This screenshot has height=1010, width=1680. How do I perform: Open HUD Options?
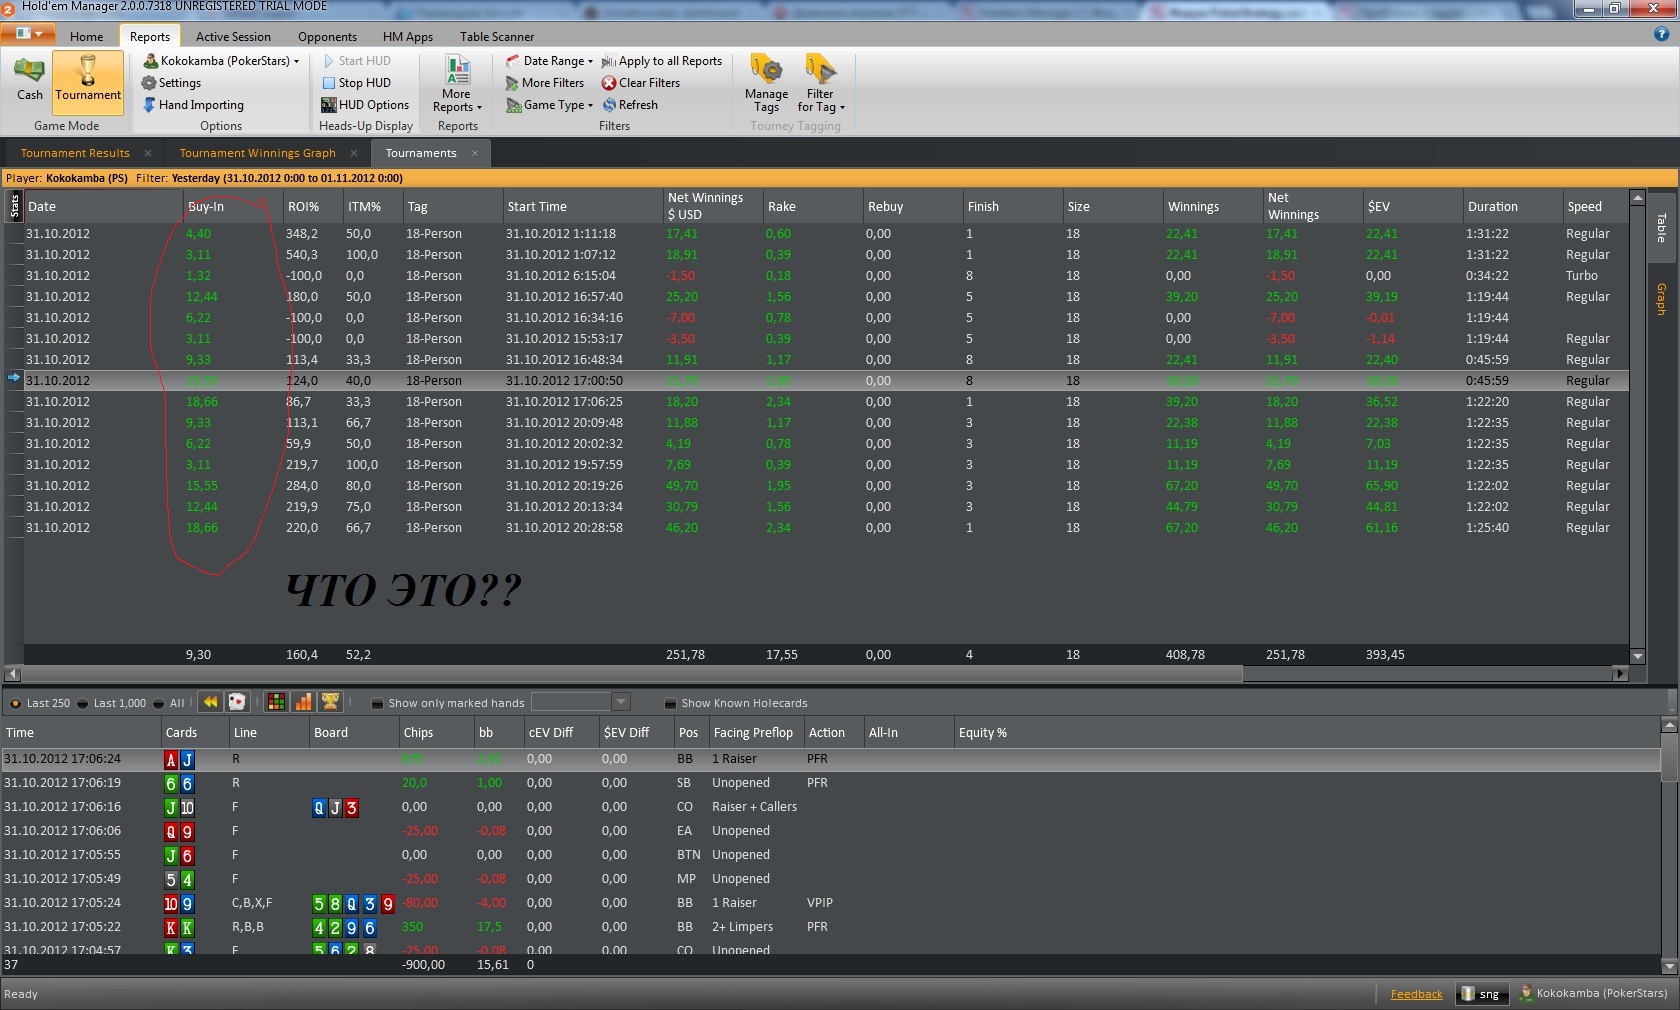[366, 105]
